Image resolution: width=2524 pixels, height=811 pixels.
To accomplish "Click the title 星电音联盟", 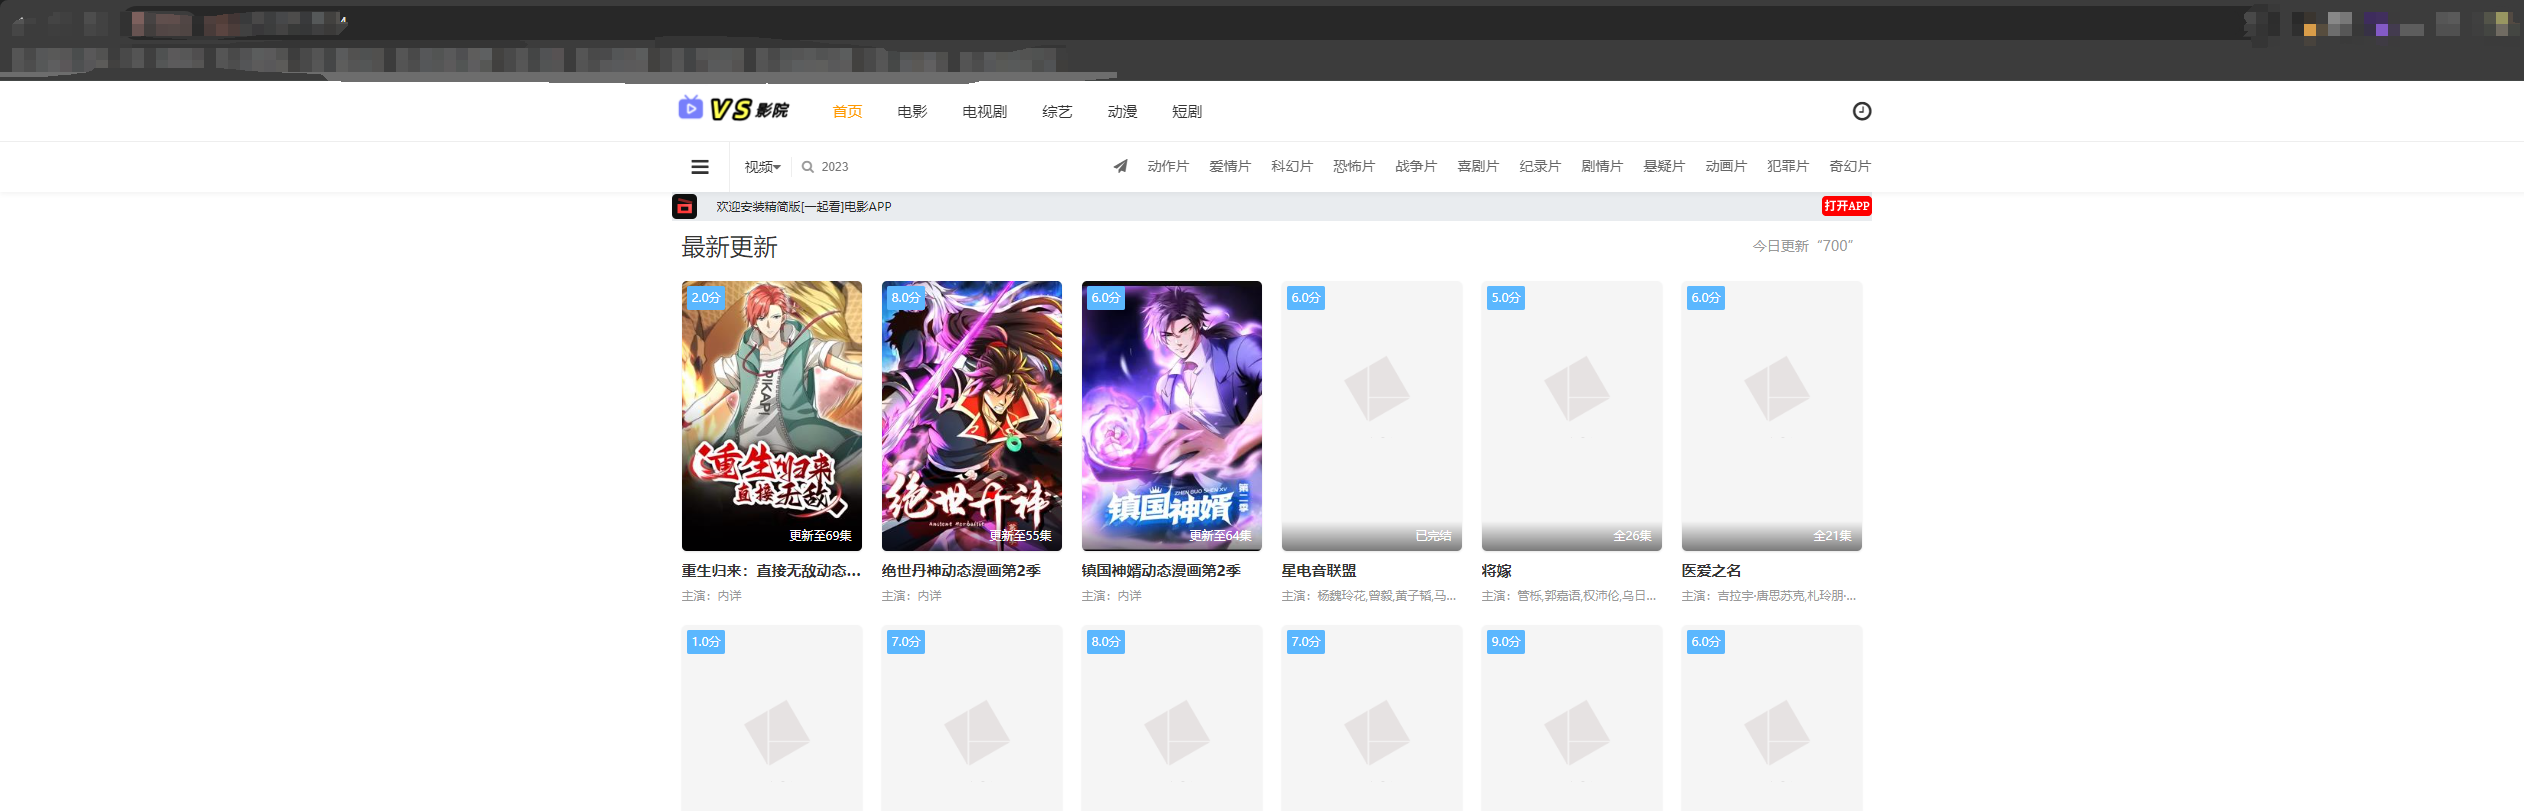I will coord(1319,571).
